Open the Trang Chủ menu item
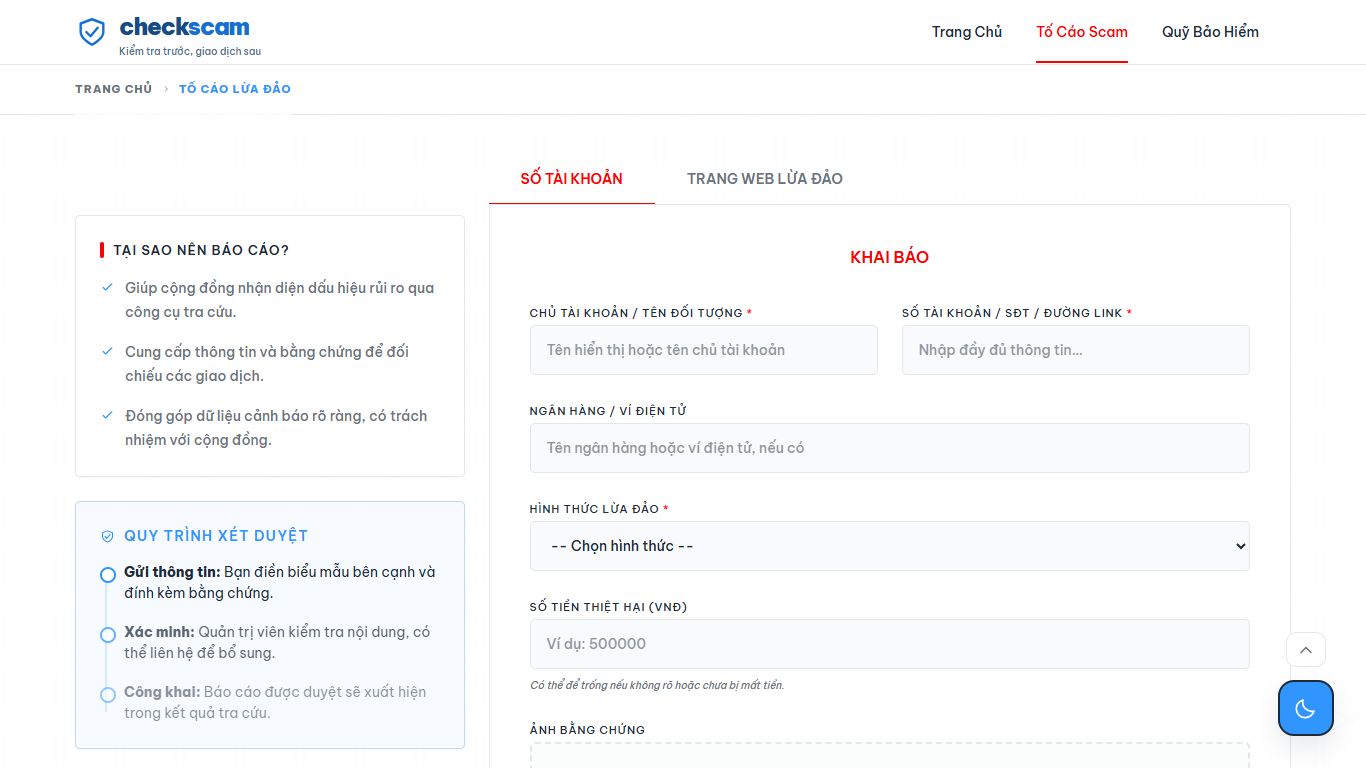This screenshot has height=768, width=1366. (x=967, y=32)
